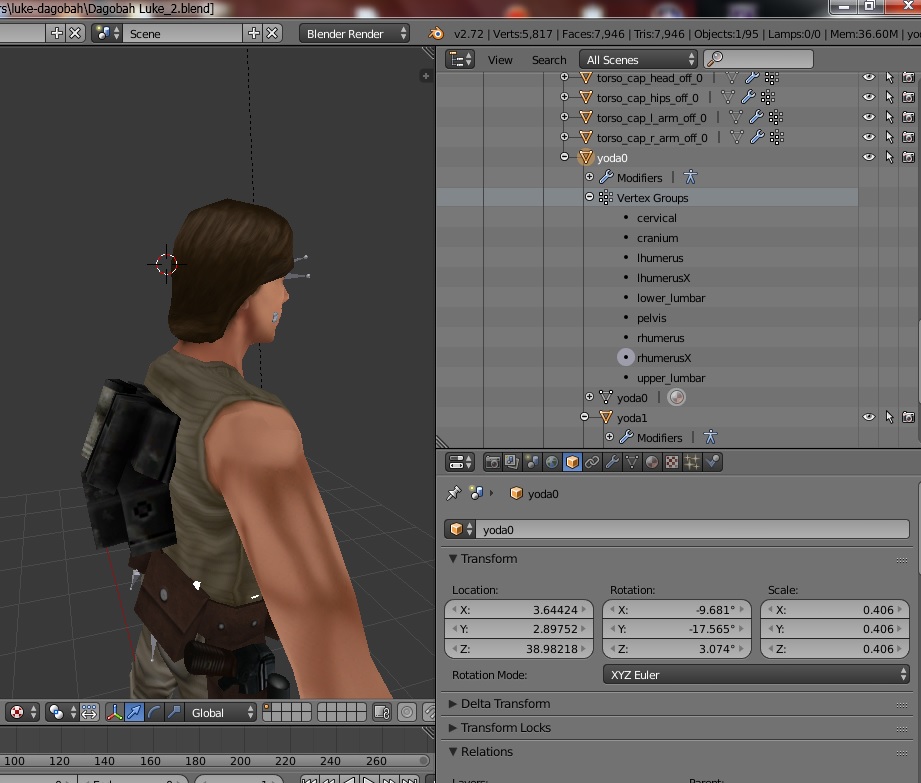Image resolution: width=921 pixels, height=783 pixels.
Task: Click the wrench icon on torso_cap_hips_off_0 row
Action: tap(748, 98)
